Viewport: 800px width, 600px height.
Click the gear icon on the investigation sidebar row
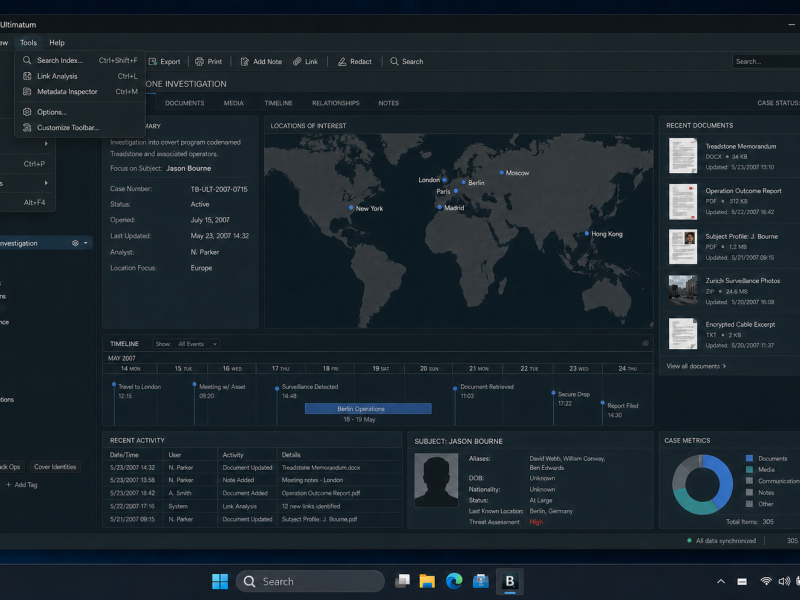point(75,243)
